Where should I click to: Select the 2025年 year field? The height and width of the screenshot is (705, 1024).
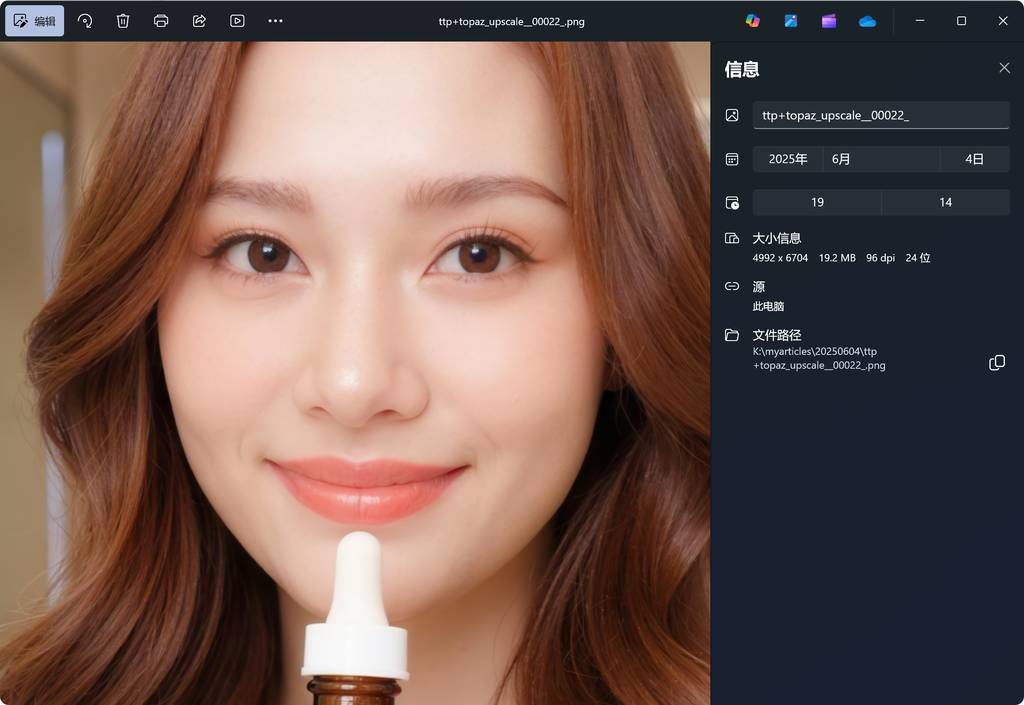click(788, 159)
